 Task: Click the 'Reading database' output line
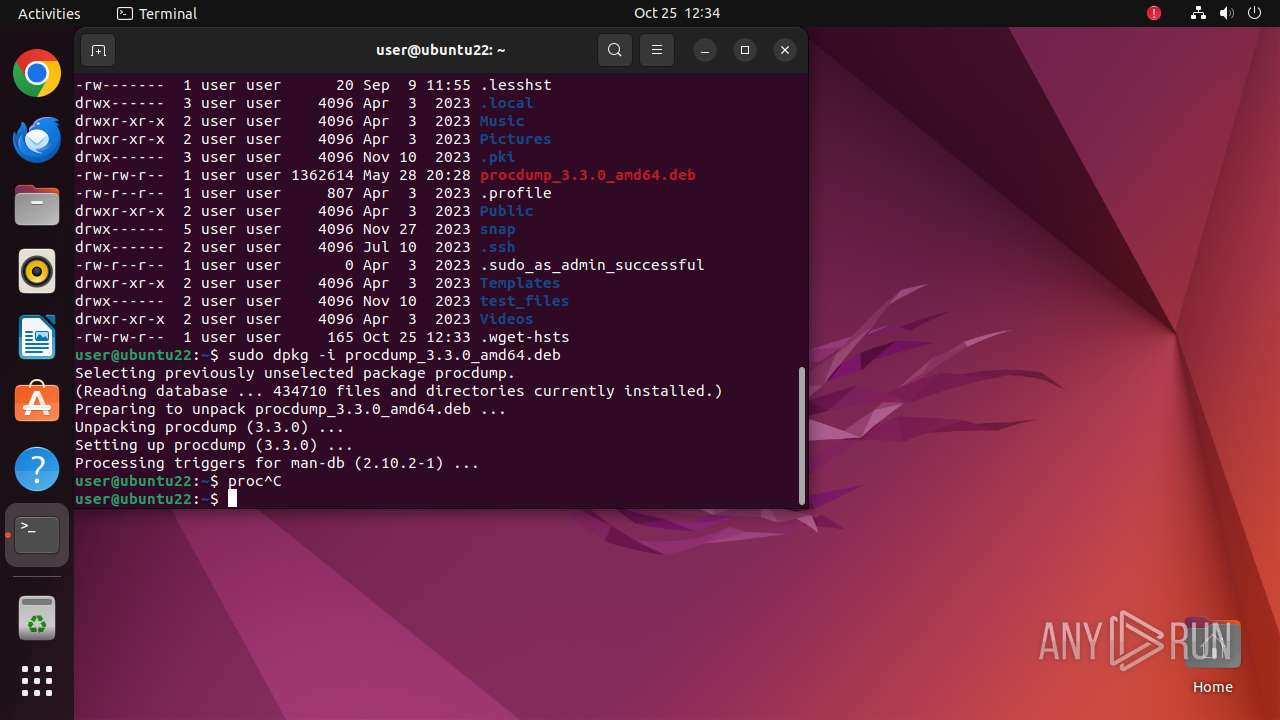click(x=399, y=391)
